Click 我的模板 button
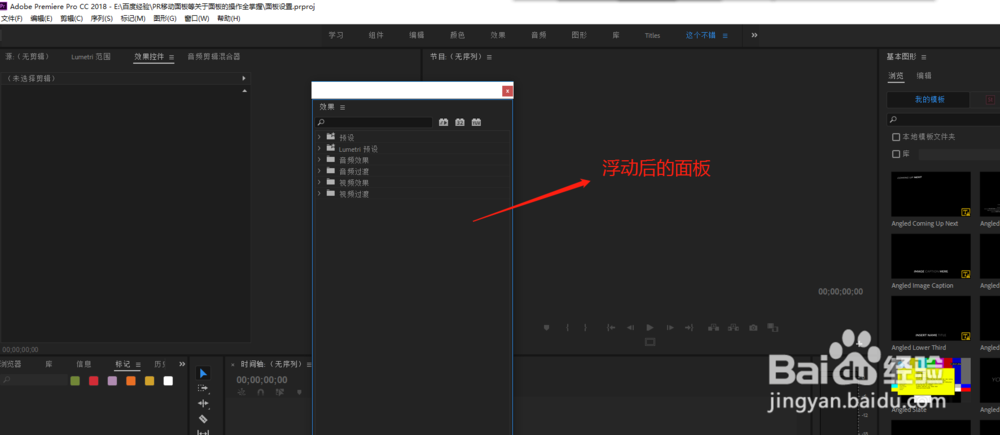Screen dimensions: 1000x435 click(x=929, y=100)
